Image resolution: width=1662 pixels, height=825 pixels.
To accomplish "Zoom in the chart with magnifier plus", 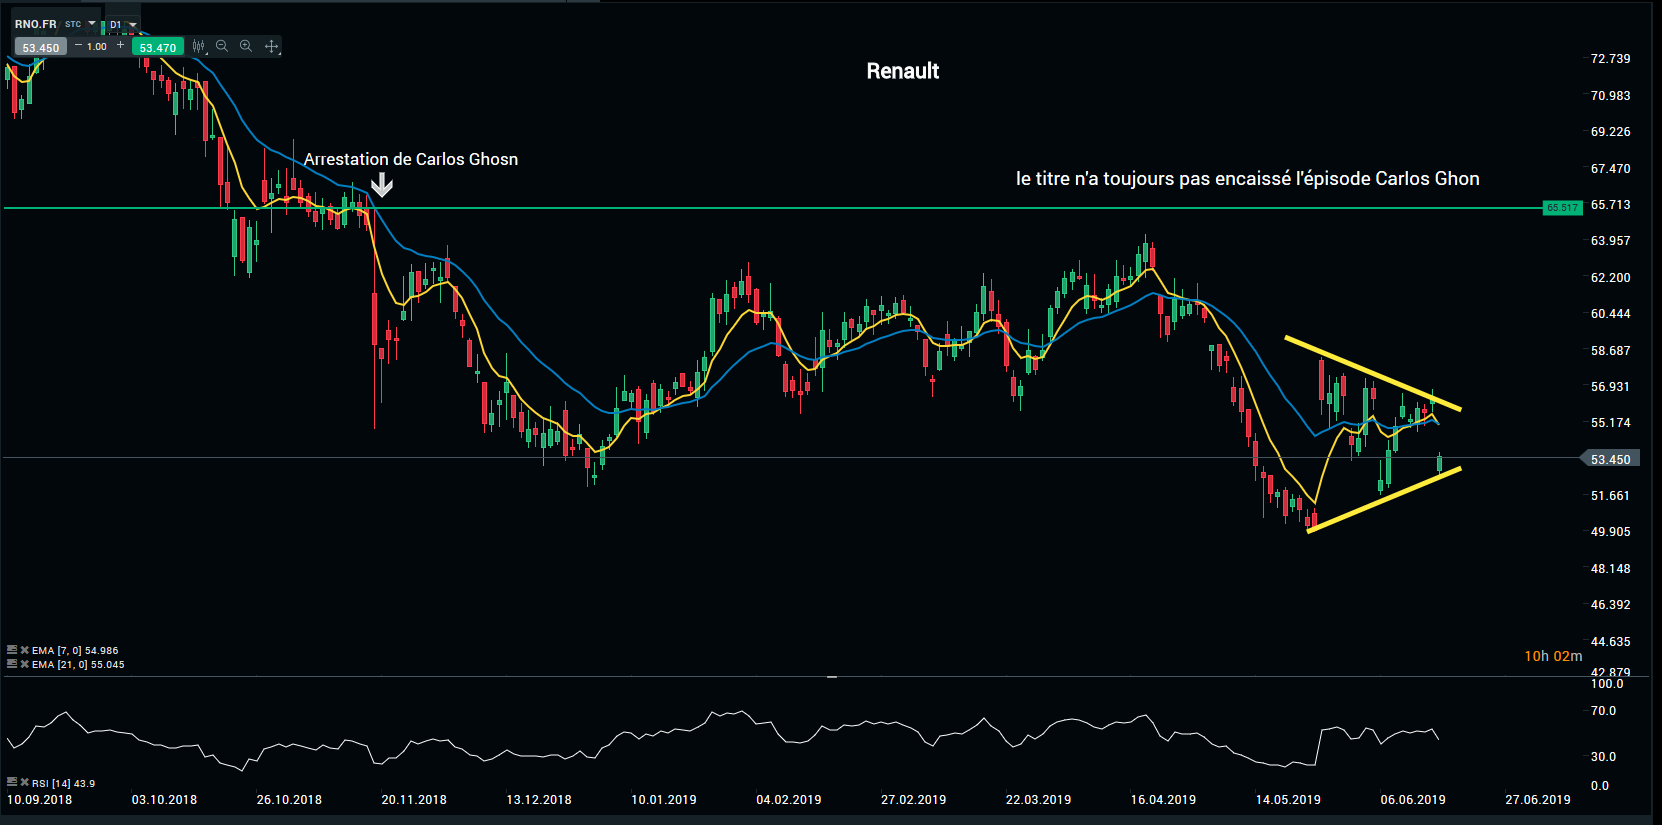I will [246, 47].
